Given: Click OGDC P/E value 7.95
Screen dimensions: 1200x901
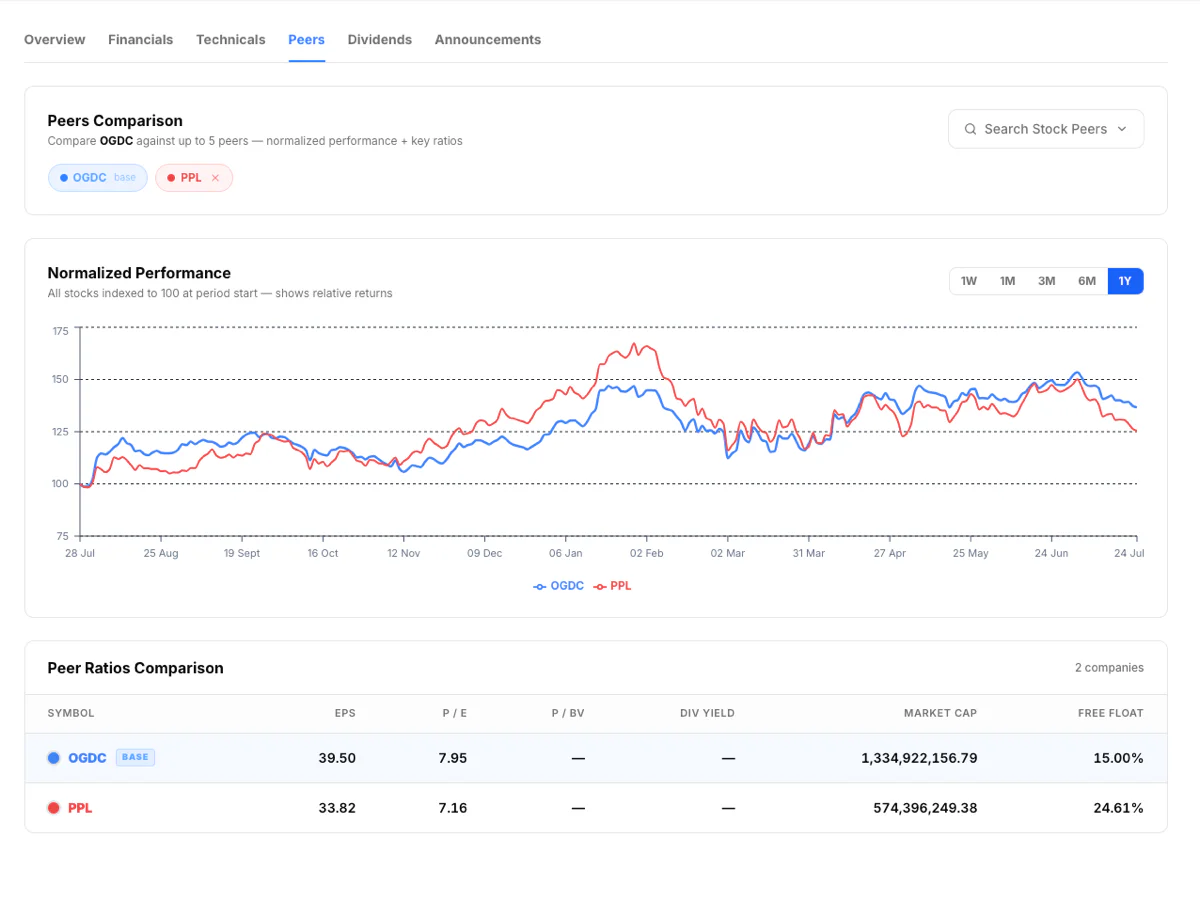Looking at the screenshot, I should pyautogui.click(x=452, y=758).
